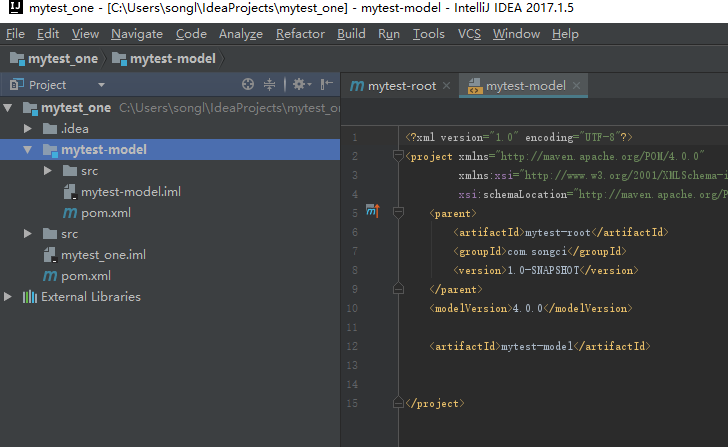Switch to the mytest-root tab

(402, 86)
